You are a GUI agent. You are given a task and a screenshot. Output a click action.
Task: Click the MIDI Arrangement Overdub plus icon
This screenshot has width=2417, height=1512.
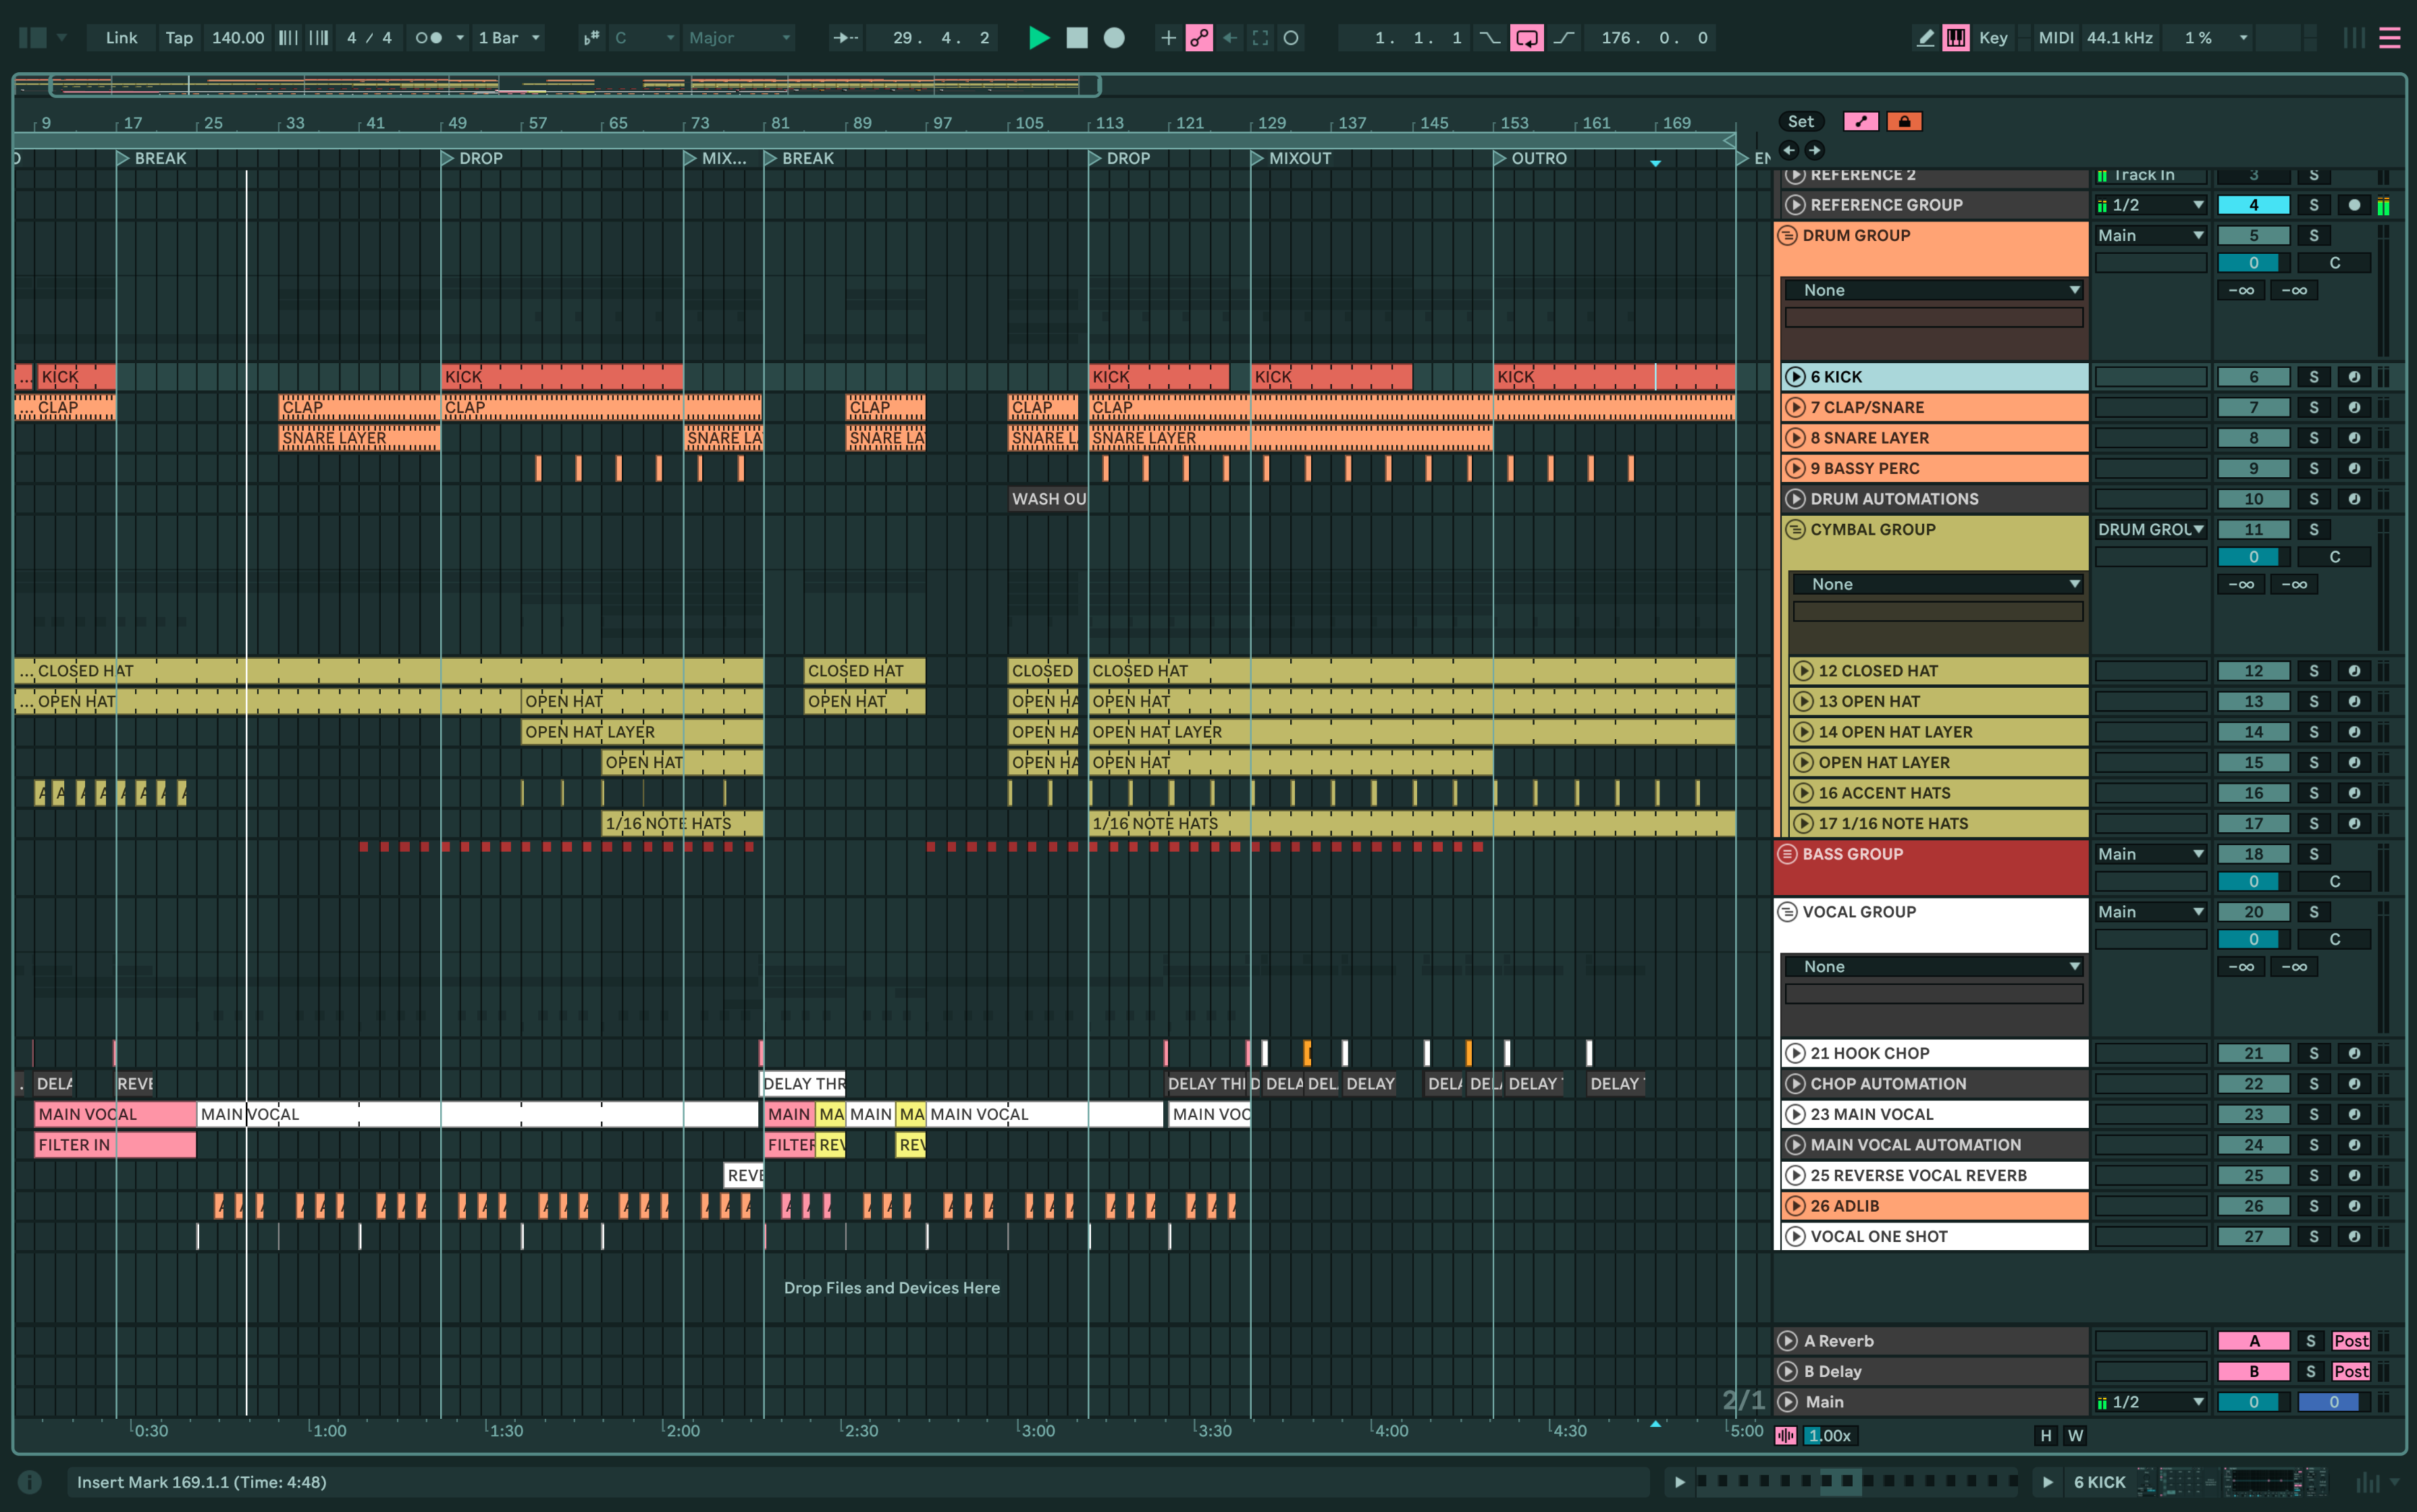[1167, 38]
